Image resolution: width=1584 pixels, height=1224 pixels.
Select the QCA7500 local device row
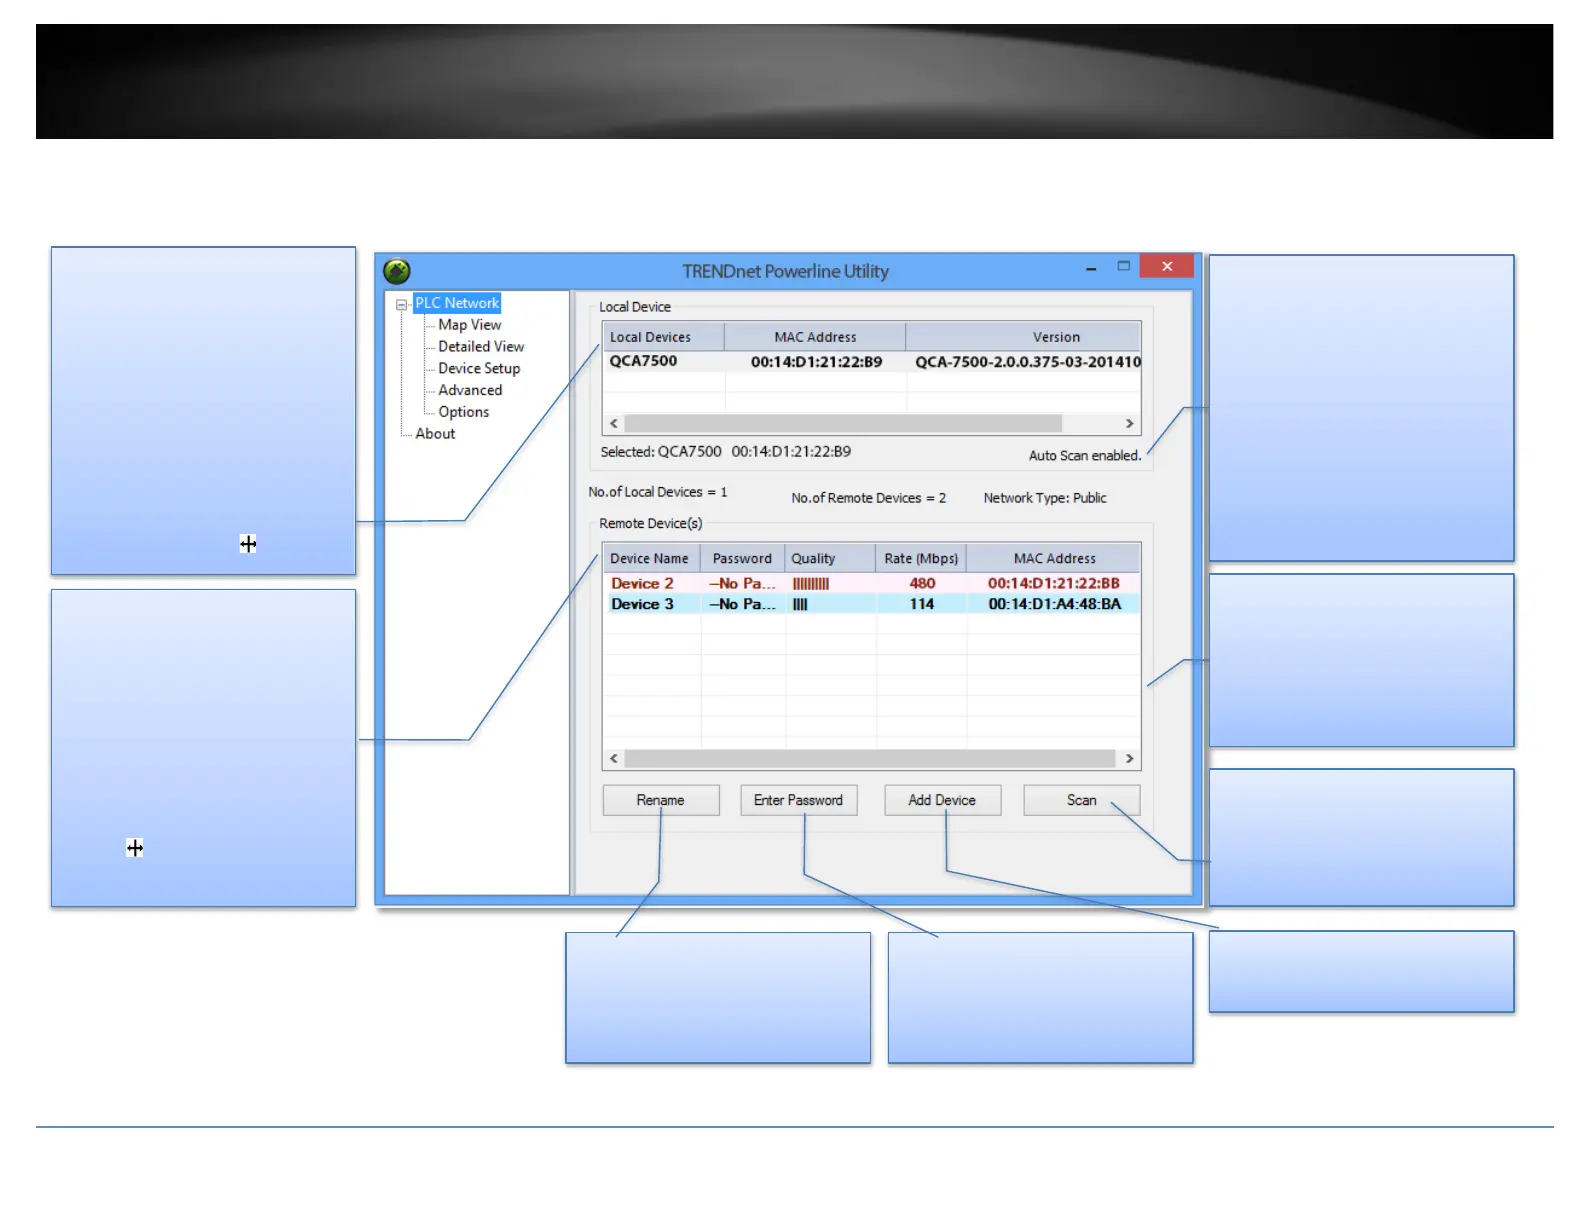(872, 361)
